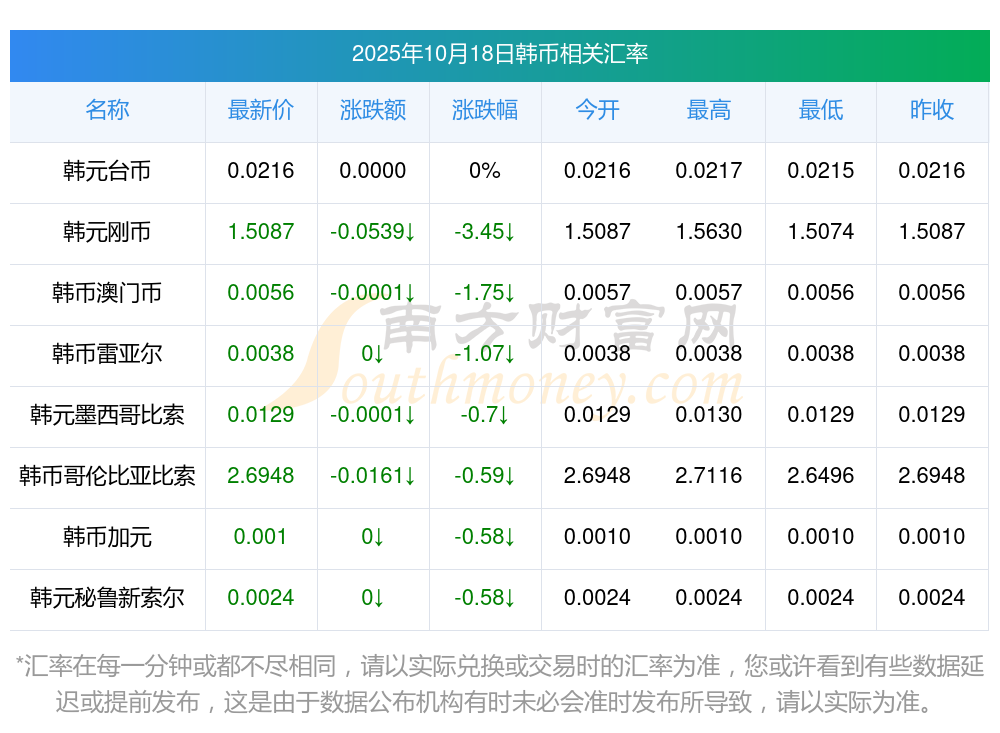The image size is (1000, 733).
Task: Click the 韩元台币 row name
Action: point(107,171)
